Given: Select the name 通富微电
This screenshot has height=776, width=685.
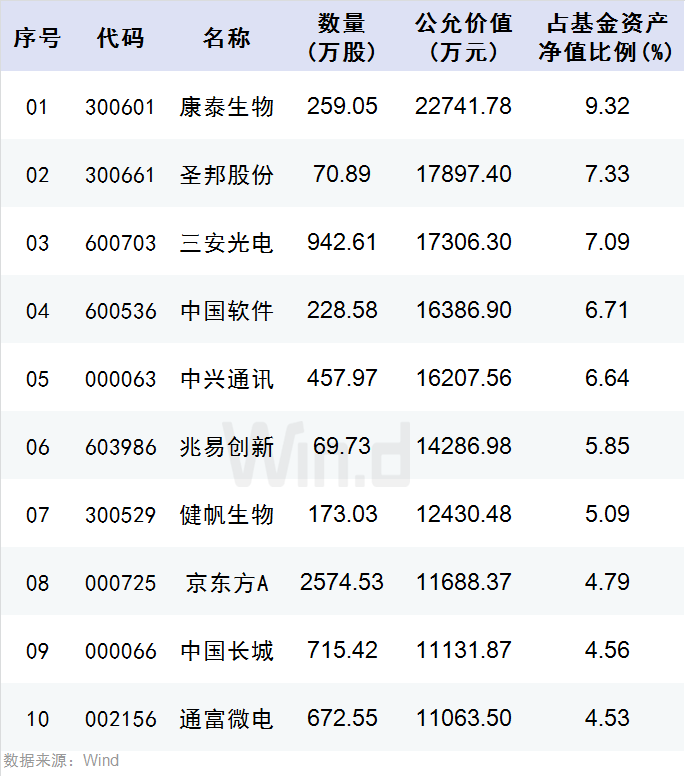Looking at the screenshot, I should (227, 719).
